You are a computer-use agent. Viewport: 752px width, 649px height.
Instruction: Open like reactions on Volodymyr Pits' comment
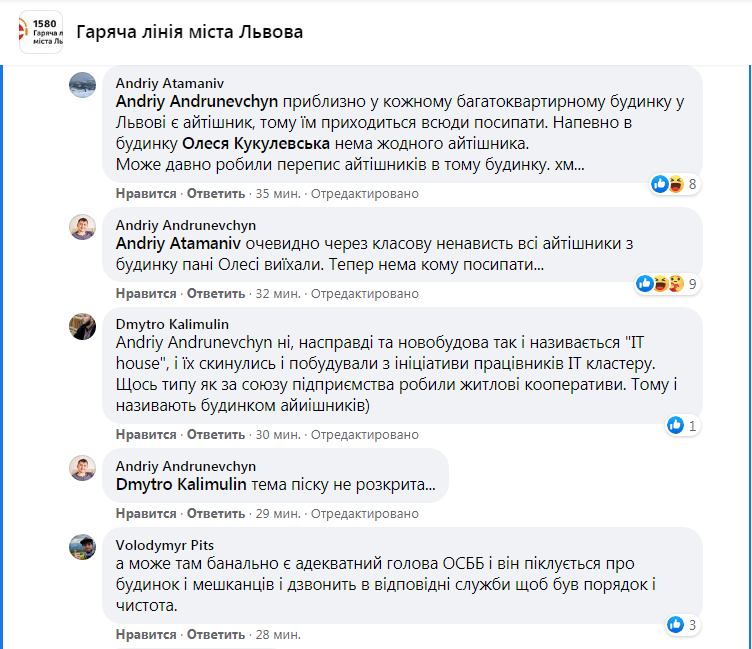click(677, 626)
